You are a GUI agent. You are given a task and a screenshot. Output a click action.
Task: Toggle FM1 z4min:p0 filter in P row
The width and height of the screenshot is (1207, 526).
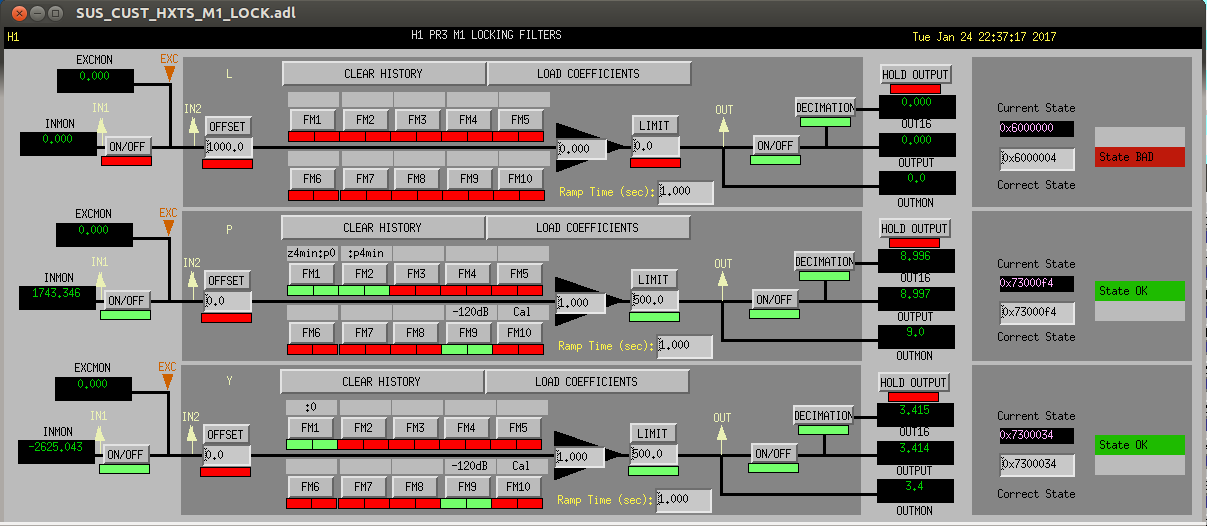pos(312,274)
